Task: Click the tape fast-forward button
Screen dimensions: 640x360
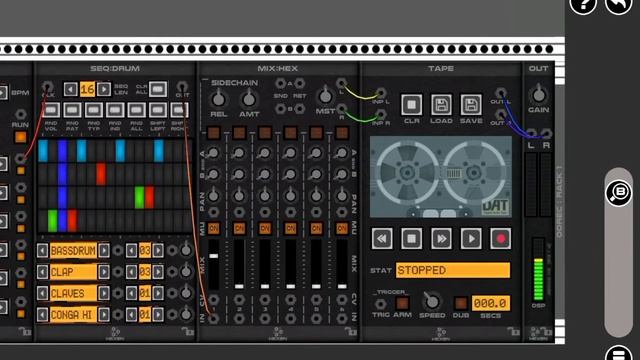Action: coord(441,238)
